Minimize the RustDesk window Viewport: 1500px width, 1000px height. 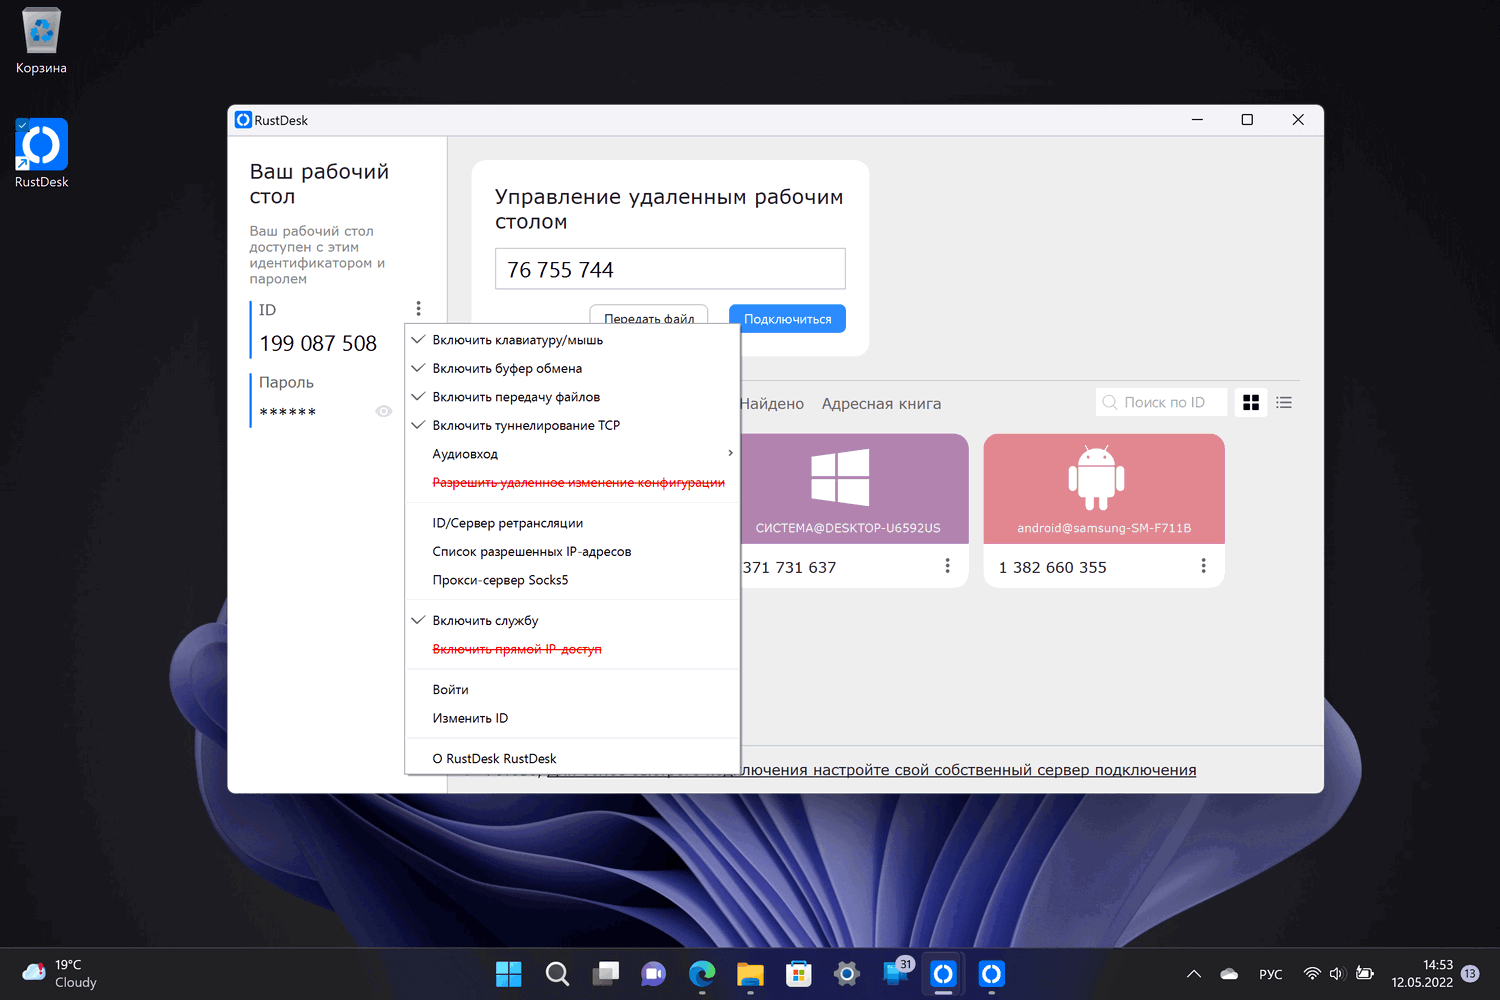click(x=1197, y=120)
